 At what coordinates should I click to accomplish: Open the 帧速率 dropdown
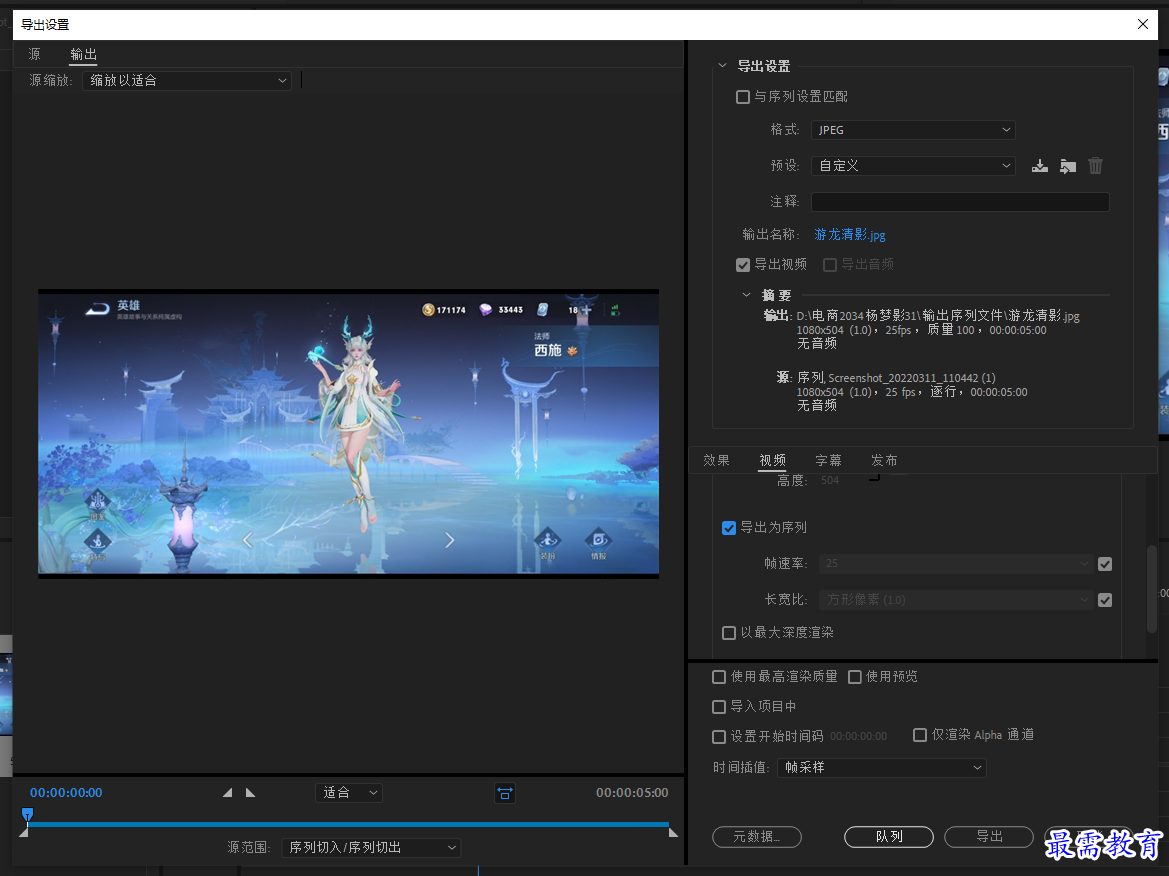click(x=956, y=564)
